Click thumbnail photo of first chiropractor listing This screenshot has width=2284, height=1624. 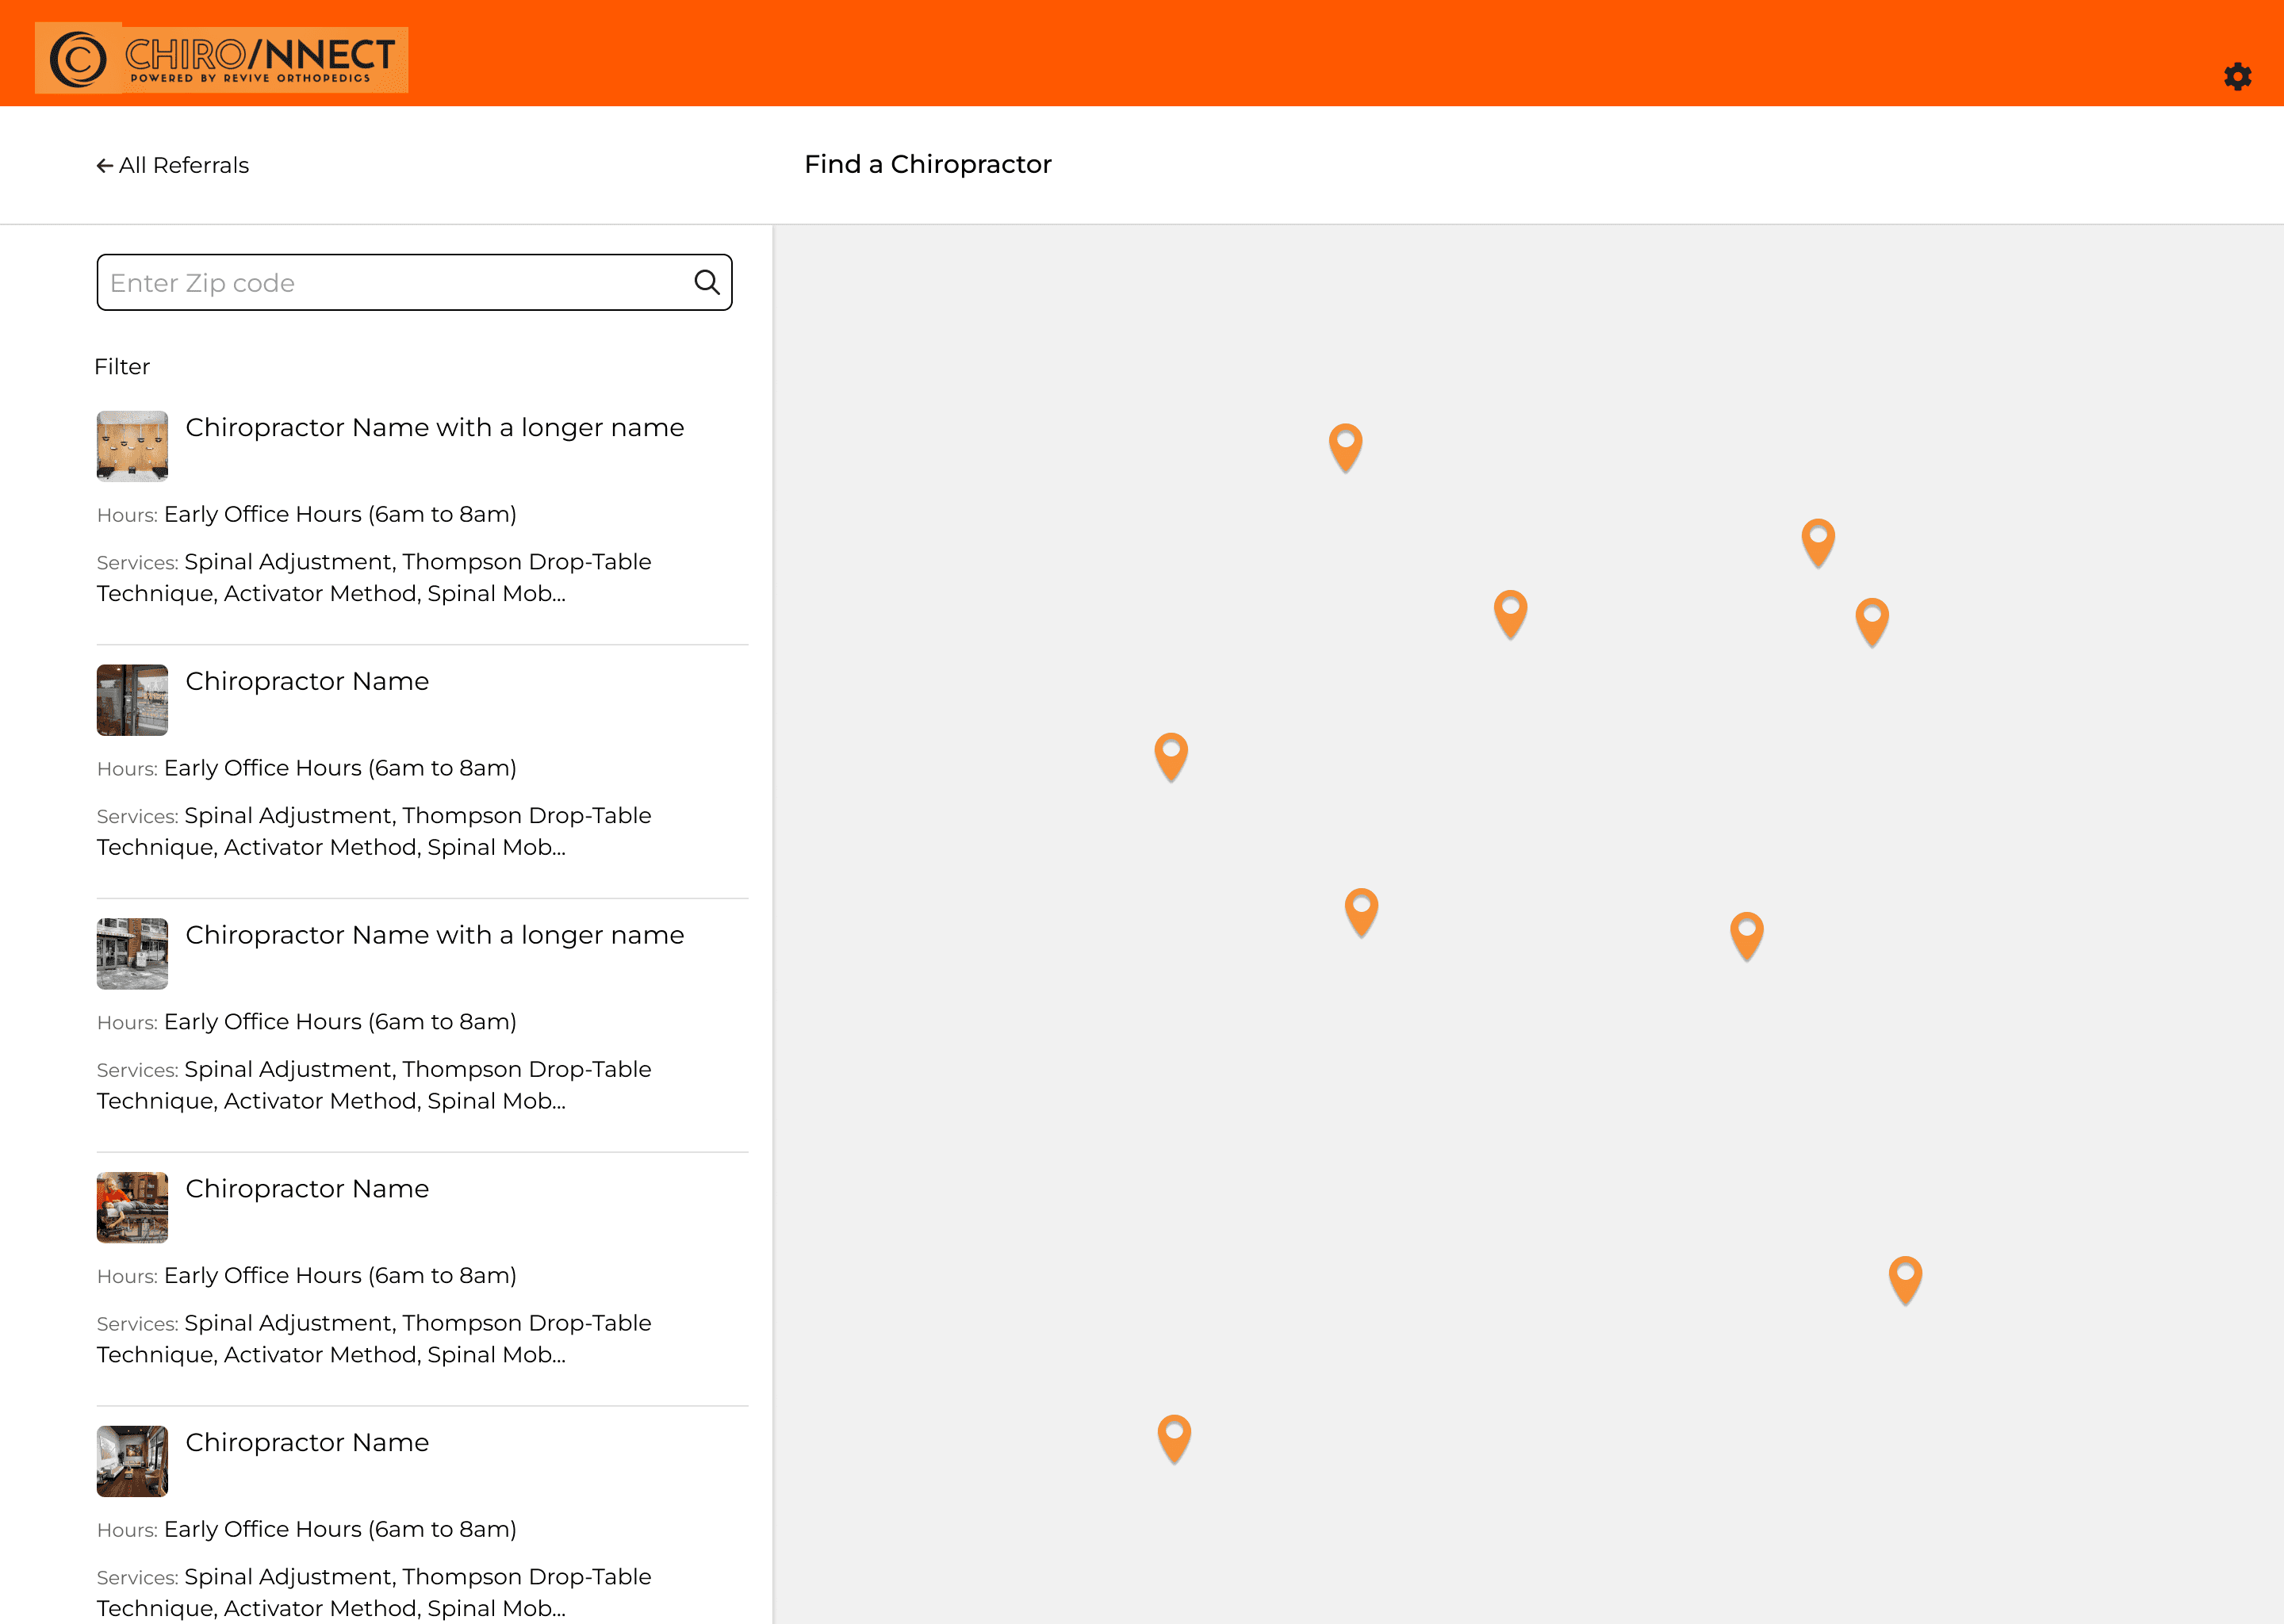click(x=132, y=446)
